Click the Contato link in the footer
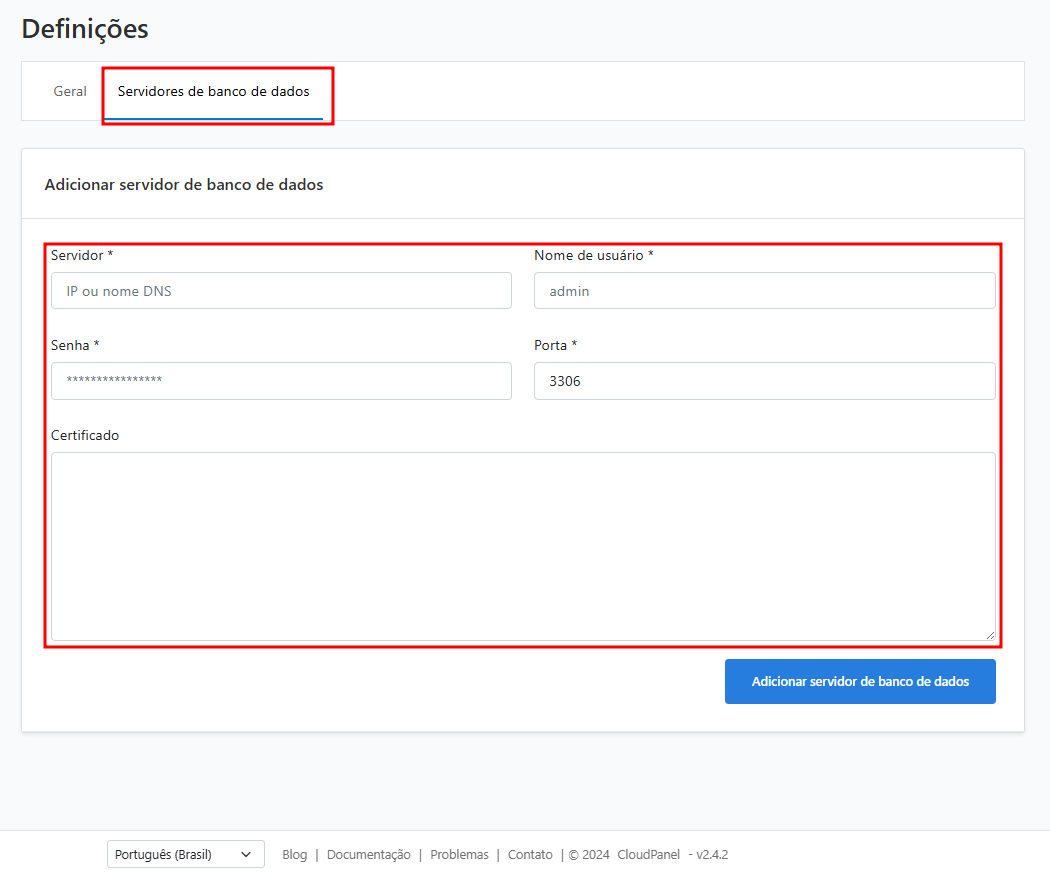 pos(530,854)
